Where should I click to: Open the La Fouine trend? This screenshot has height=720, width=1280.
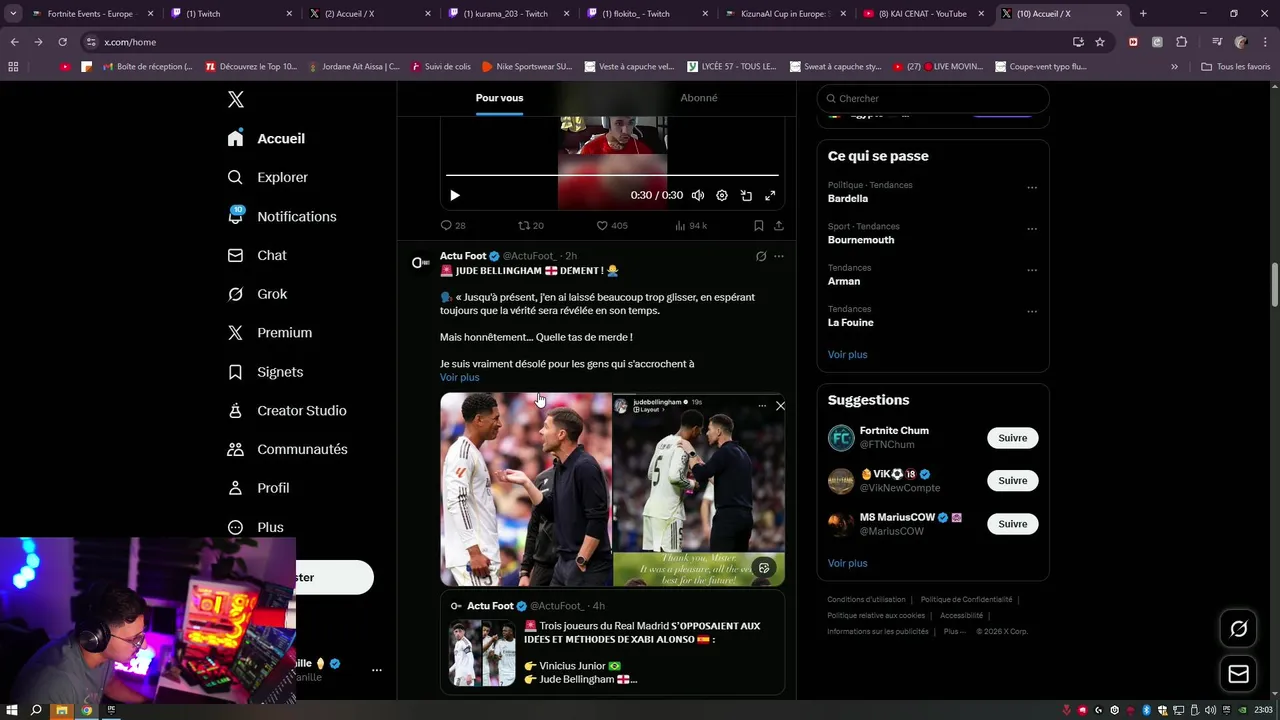click(851, 323)
